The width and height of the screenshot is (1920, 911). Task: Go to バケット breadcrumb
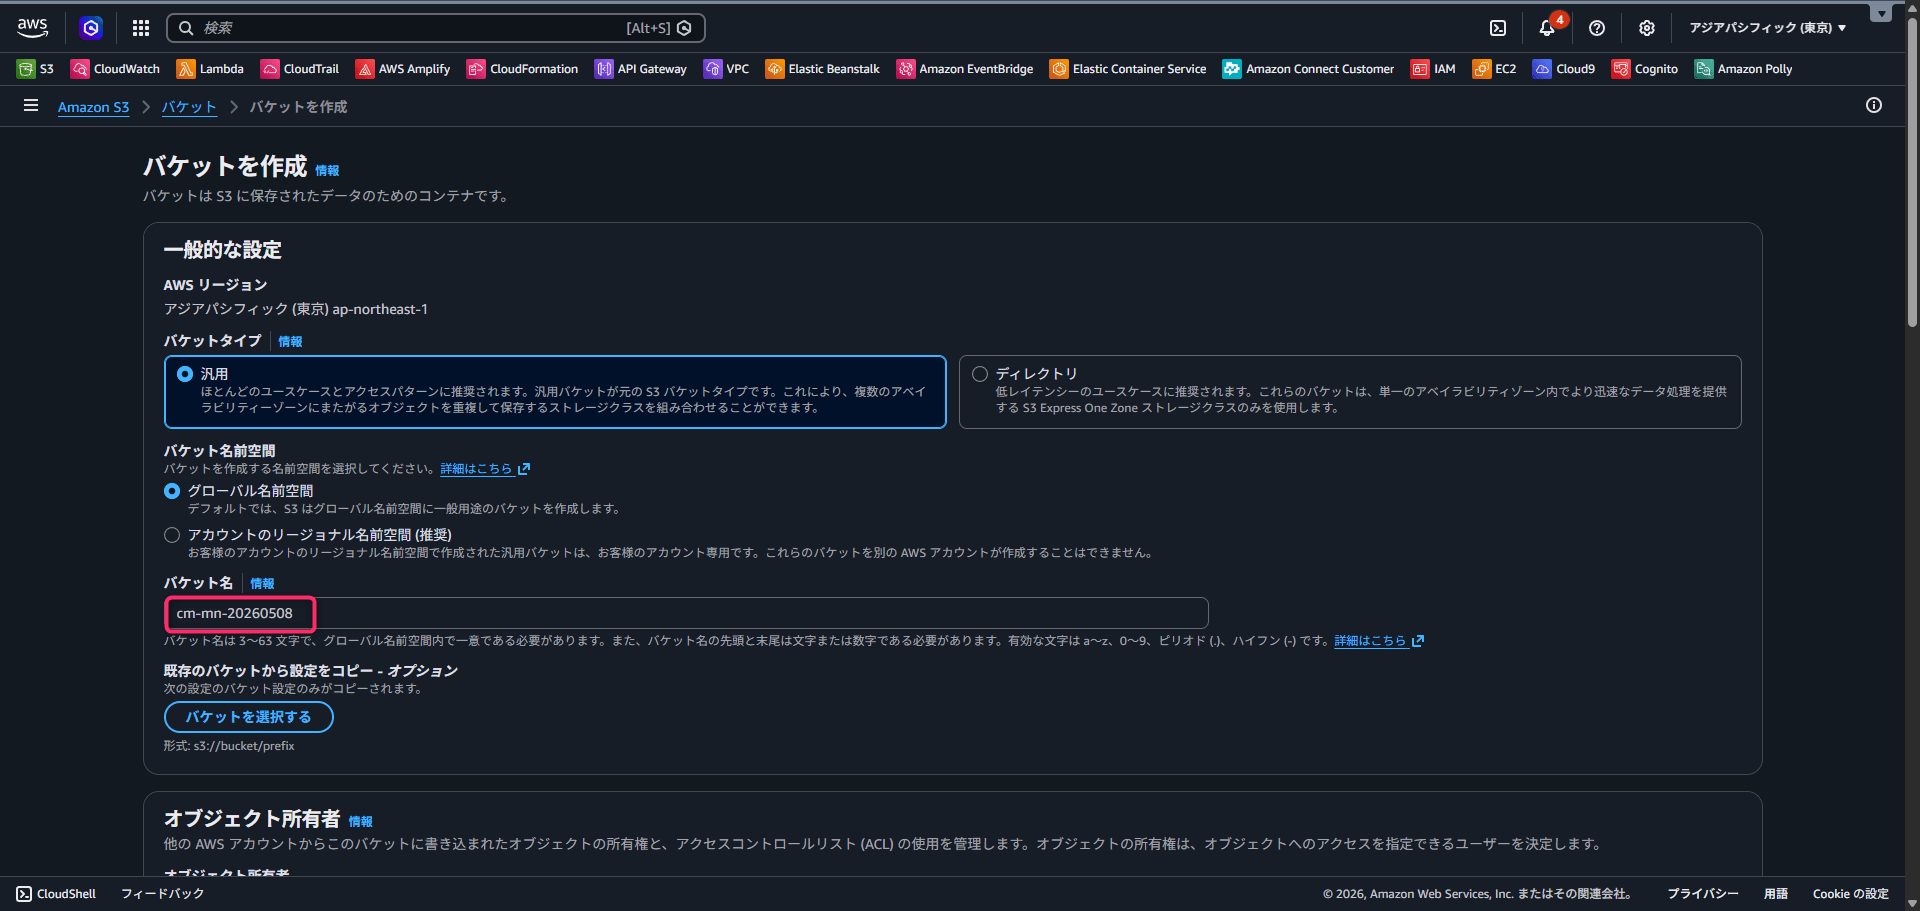coord(189,107)
